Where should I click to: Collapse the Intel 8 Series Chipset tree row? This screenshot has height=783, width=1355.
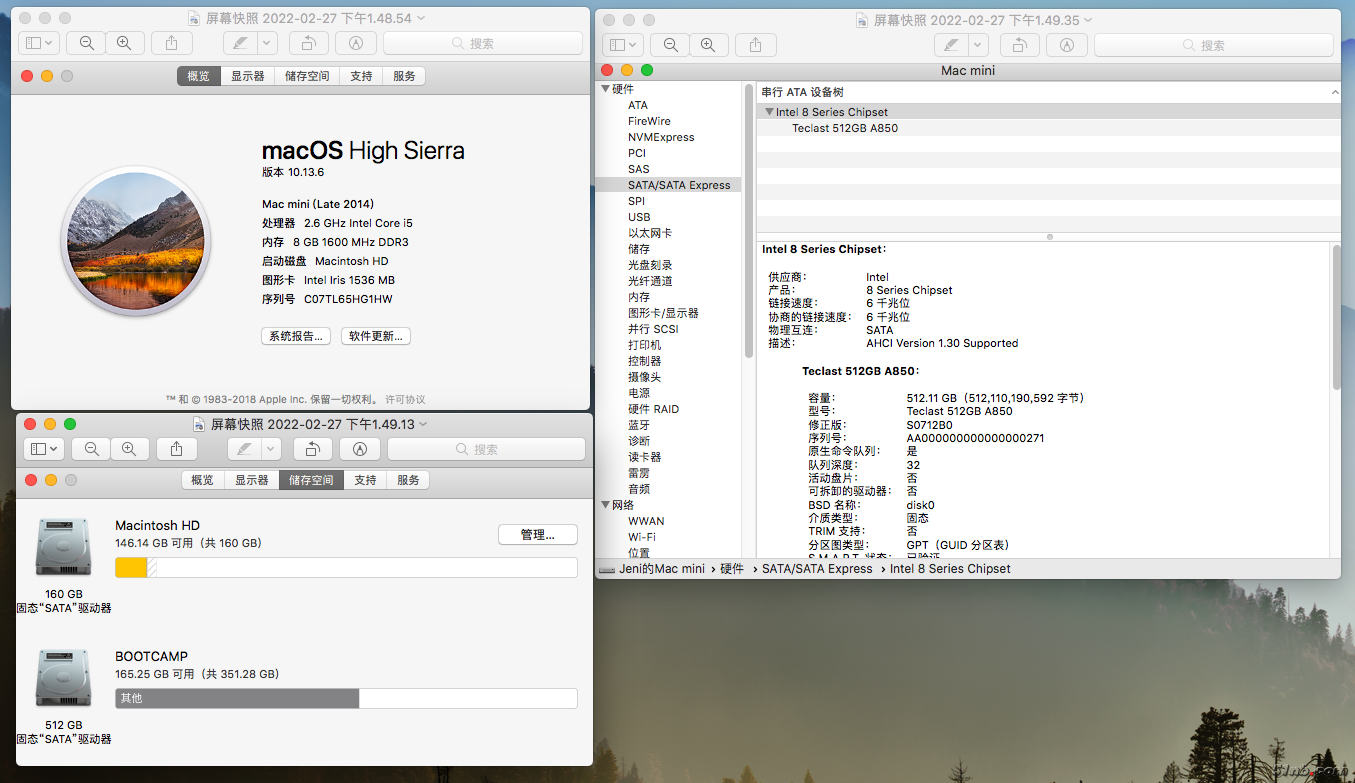point(769,112)
